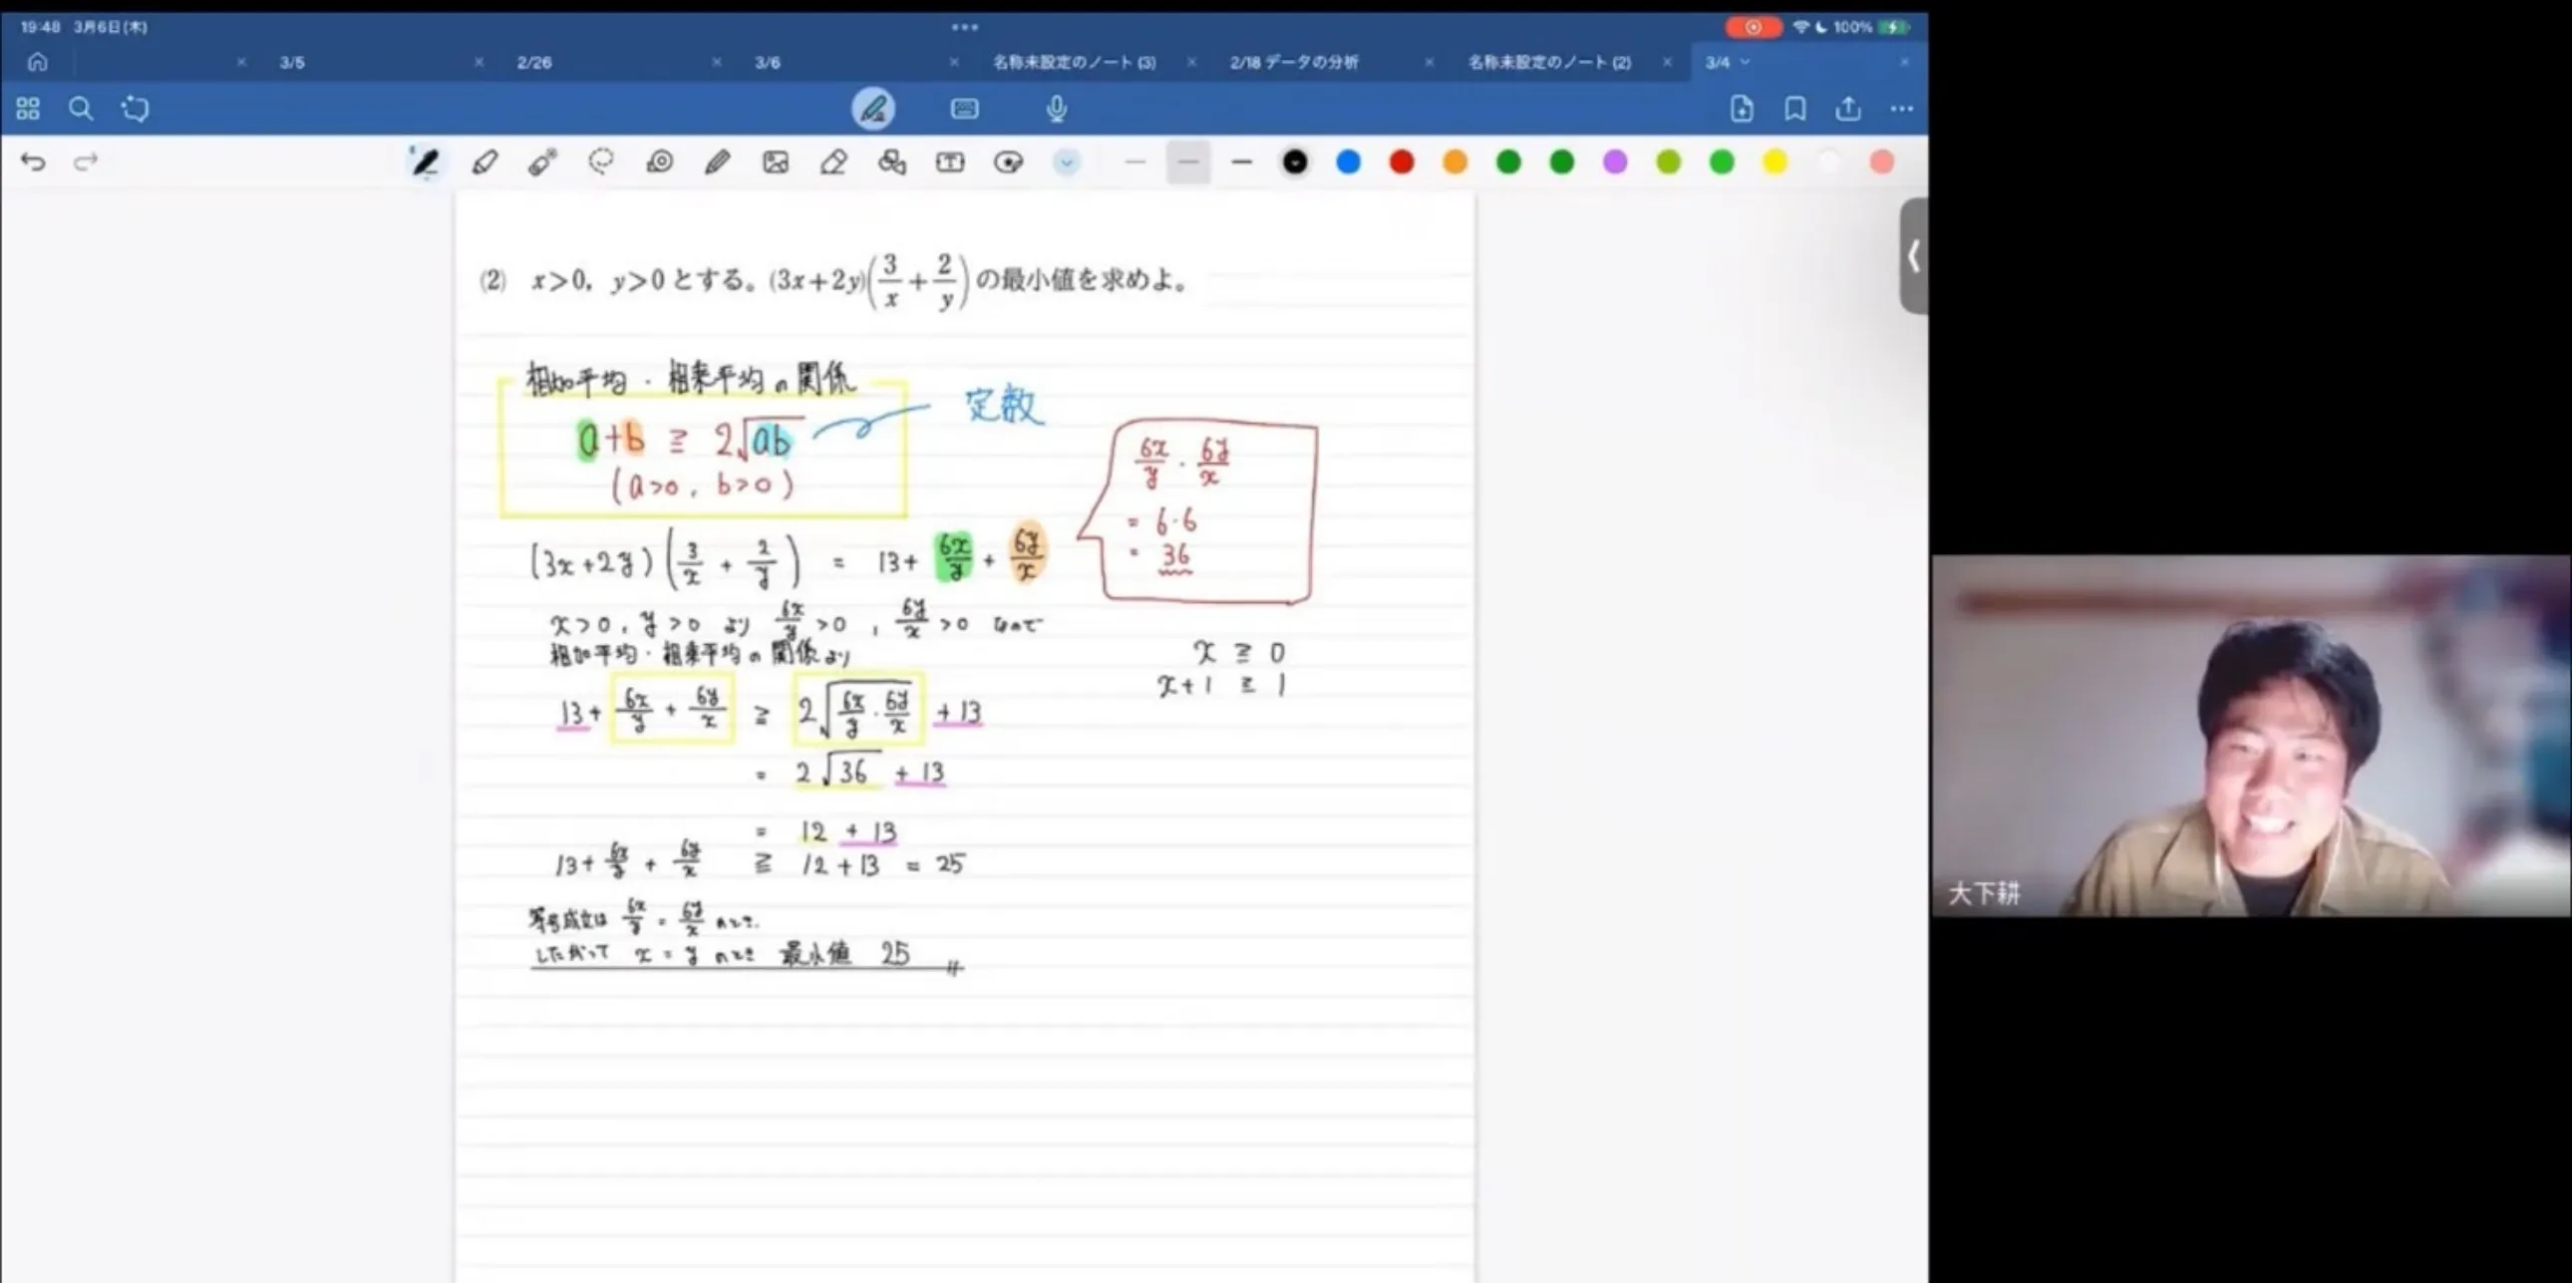Click the undo arrow
The height and width of the screenshot is (1286, 2576).
33,162
